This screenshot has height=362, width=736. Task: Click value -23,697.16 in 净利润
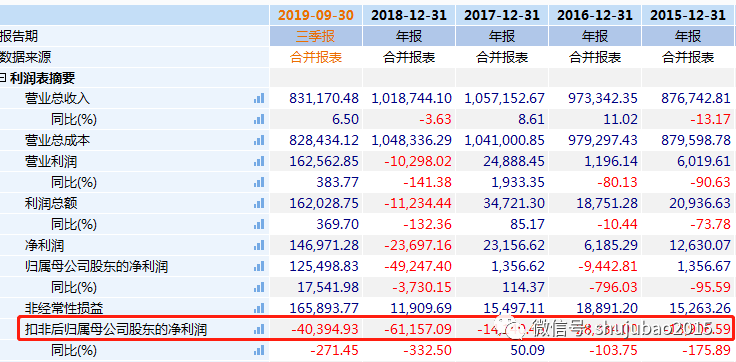[x=418, y=245]
